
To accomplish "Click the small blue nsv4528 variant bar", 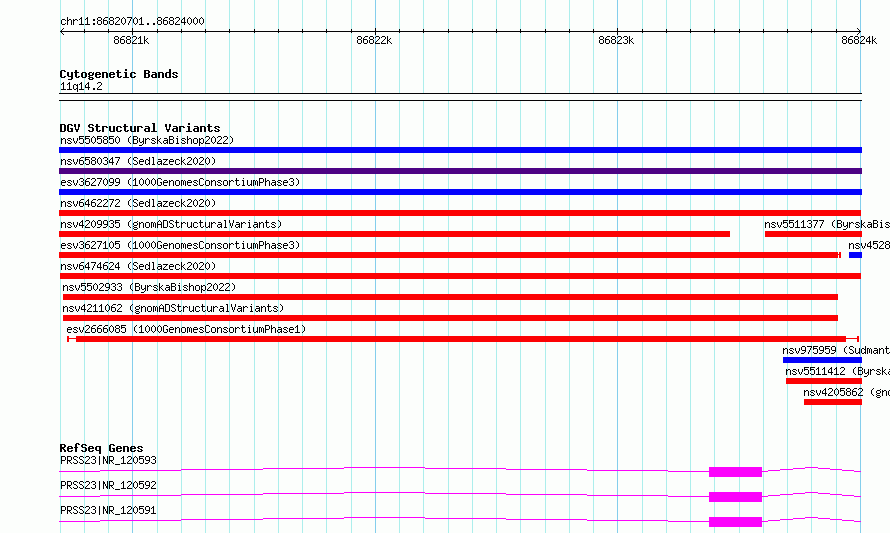I will tap(855, 255).
